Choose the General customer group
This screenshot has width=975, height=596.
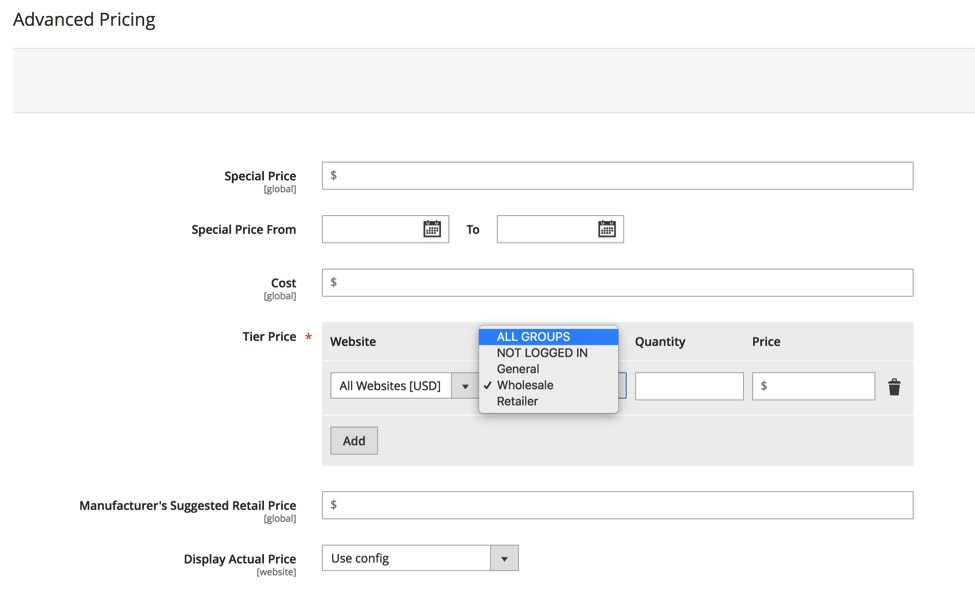point(517,368)
